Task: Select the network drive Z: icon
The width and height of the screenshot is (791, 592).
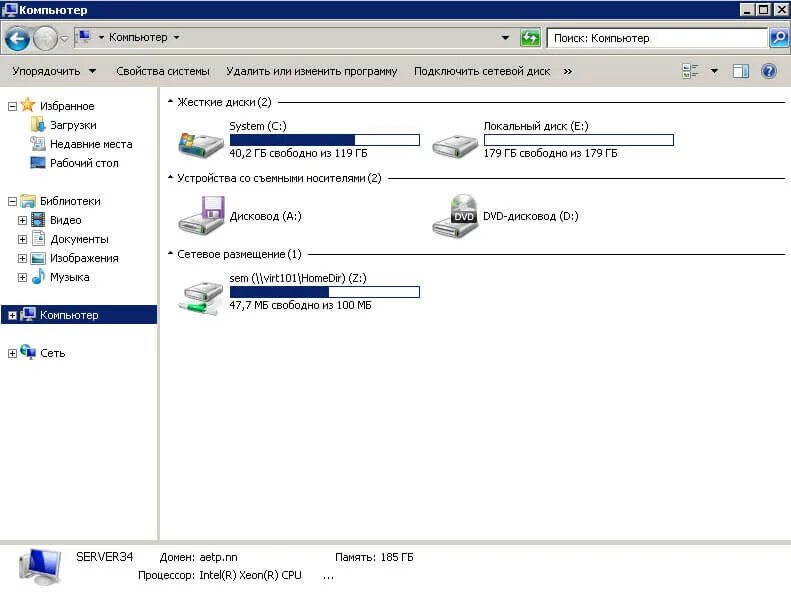Action: [x=201, y=298]
